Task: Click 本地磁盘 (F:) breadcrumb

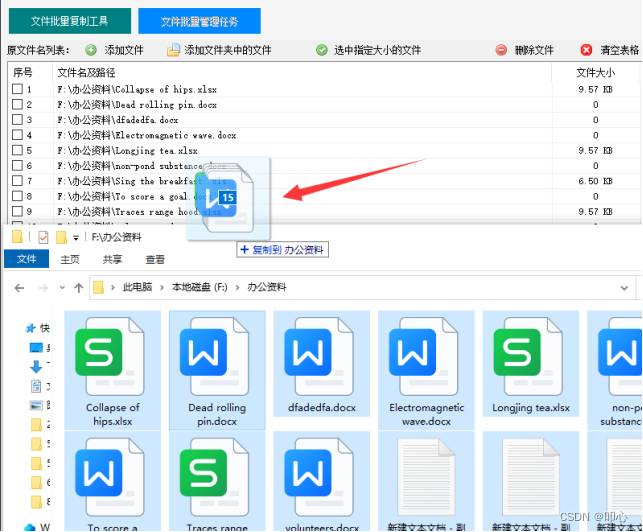Action: 199,287
